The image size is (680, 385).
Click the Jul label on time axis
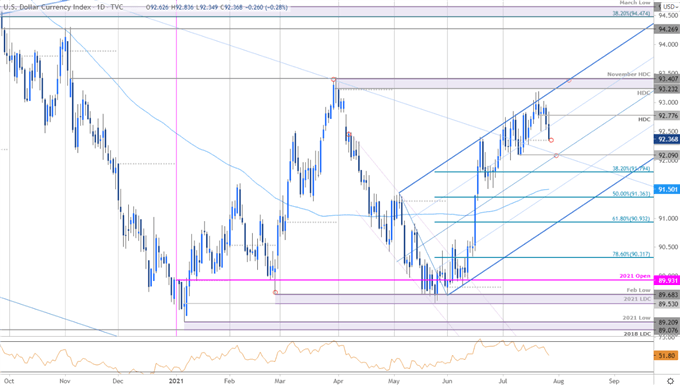click(x=503, y=381)
